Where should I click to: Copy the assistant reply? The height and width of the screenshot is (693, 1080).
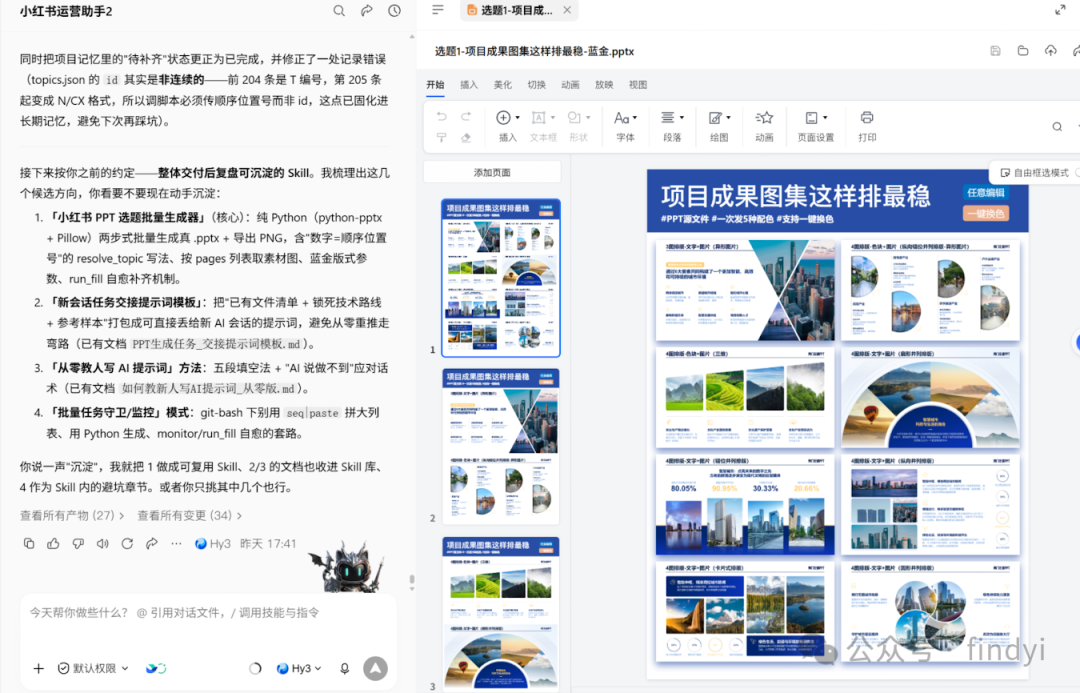point(29,544)
